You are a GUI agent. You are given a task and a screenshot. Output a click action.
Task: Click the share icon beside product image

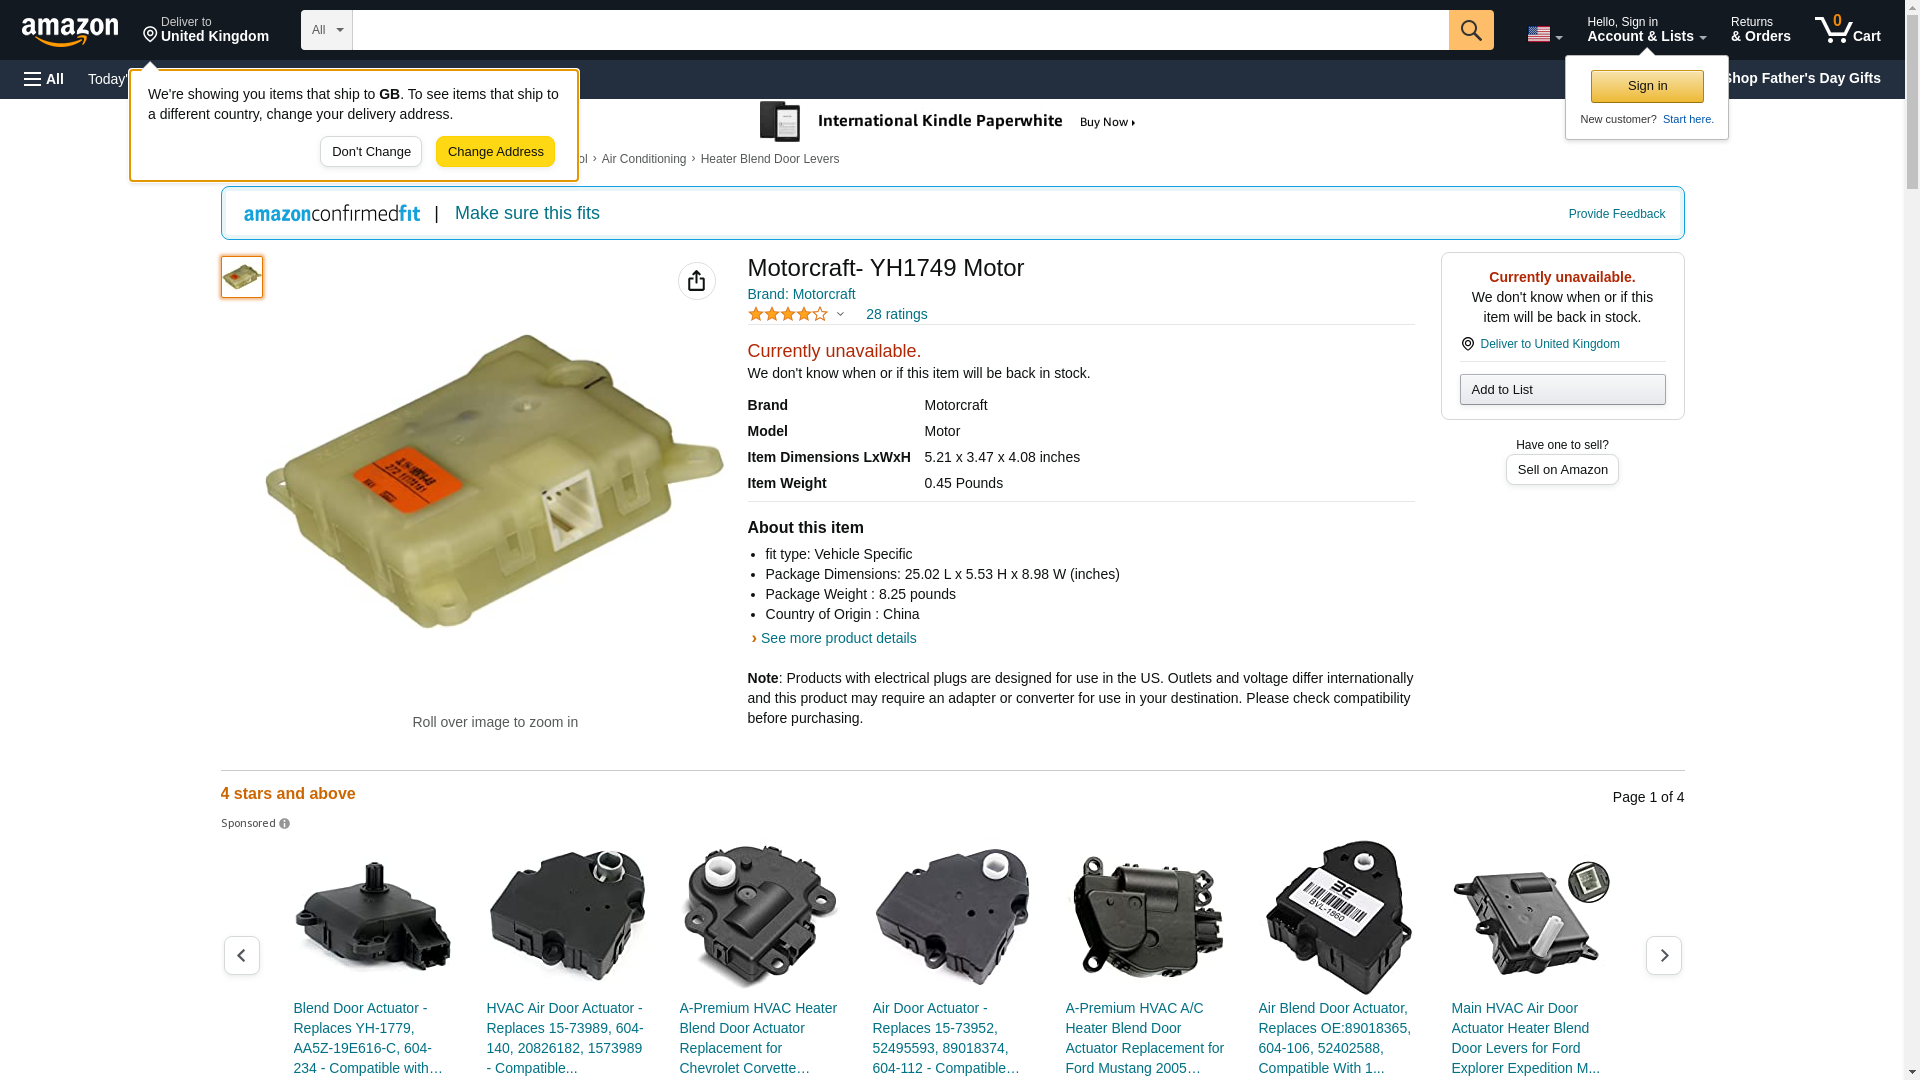pyautogui.click(x=696, y=281)
